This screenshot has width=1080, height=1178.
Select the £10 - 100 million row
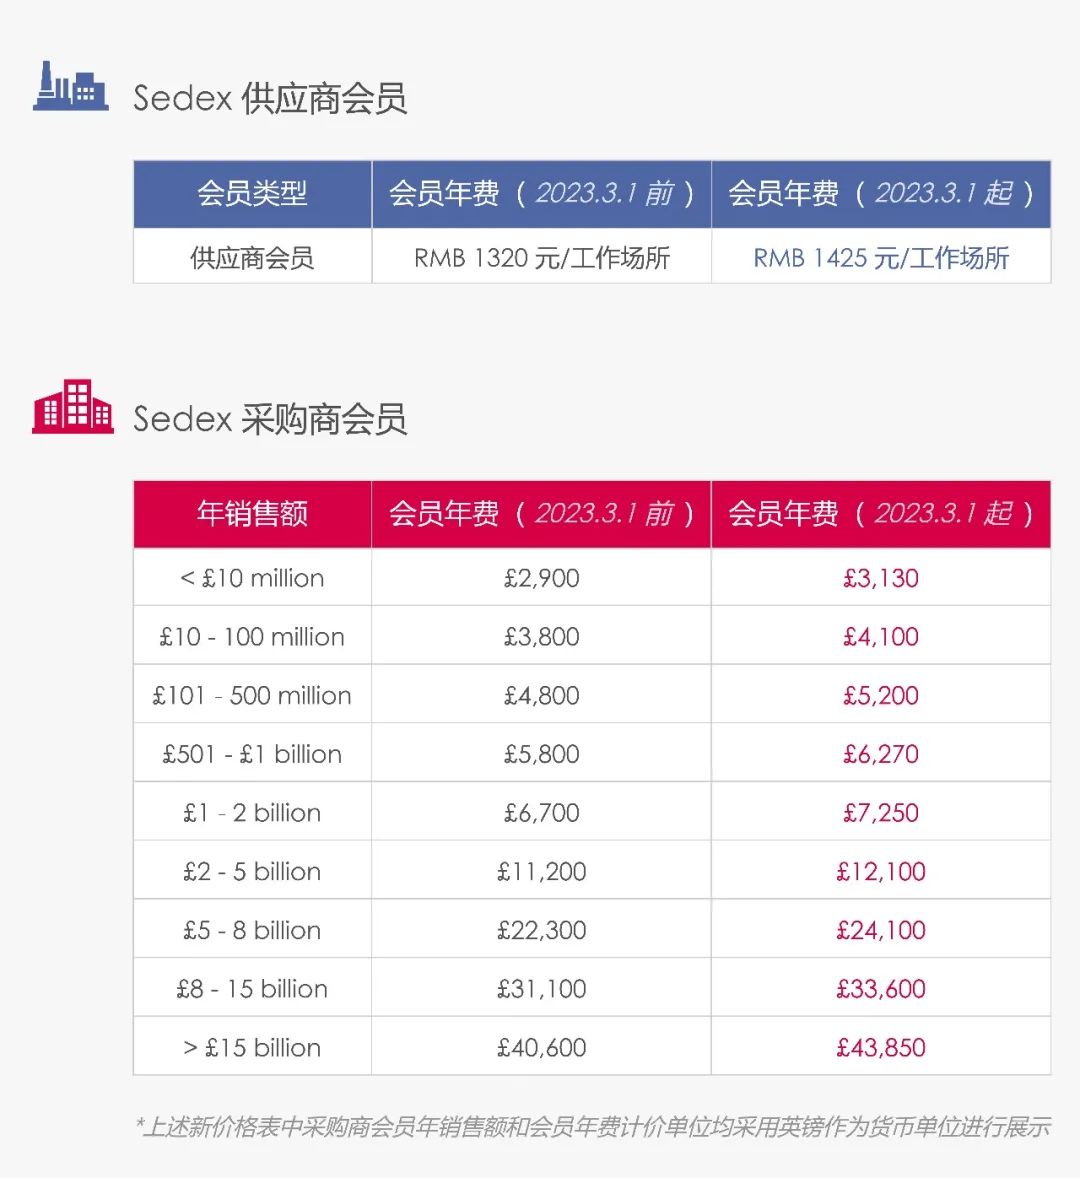click(252, 637)
